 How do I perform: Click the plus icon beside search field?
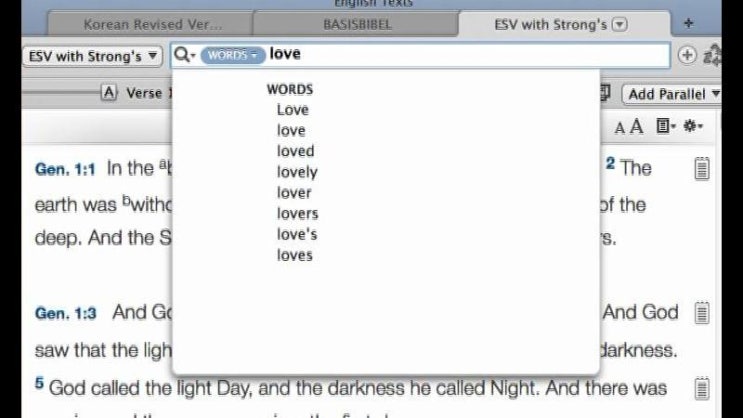(x=687, y=56)
